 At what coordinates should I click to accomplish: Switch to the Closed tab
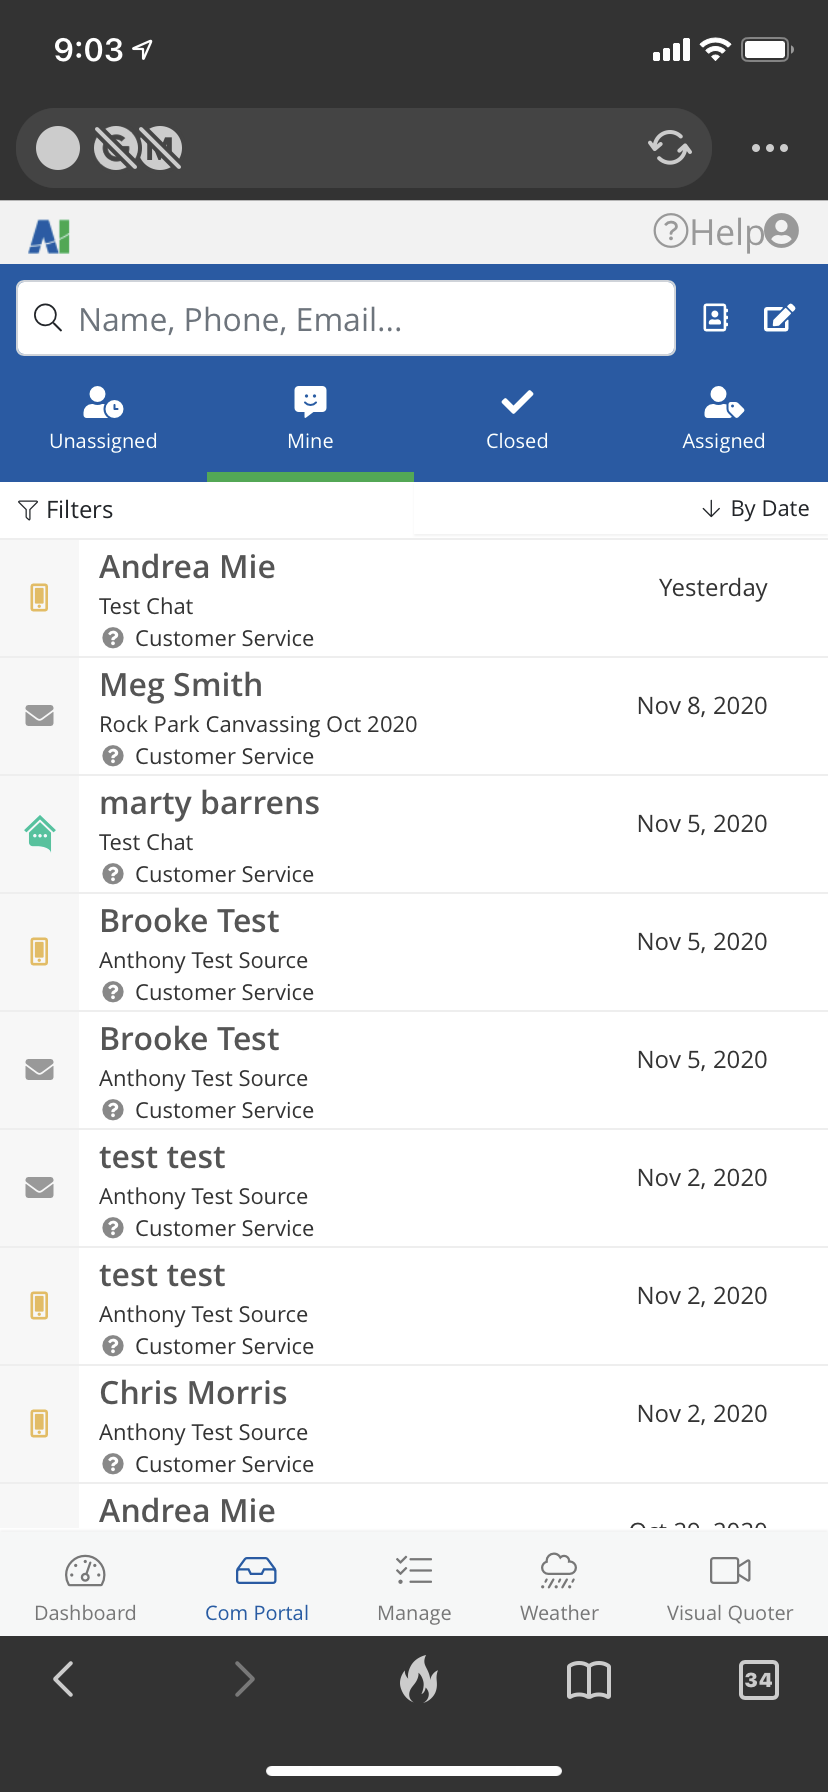pyautogui.click(x=517, y=419)
